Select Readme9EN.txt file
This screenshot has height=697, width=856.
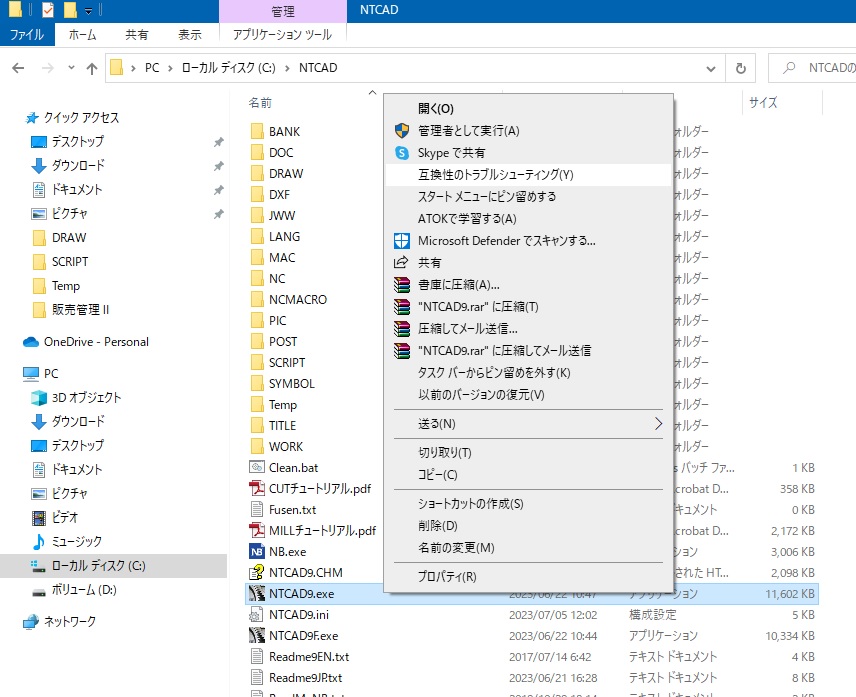pos(308,657)
